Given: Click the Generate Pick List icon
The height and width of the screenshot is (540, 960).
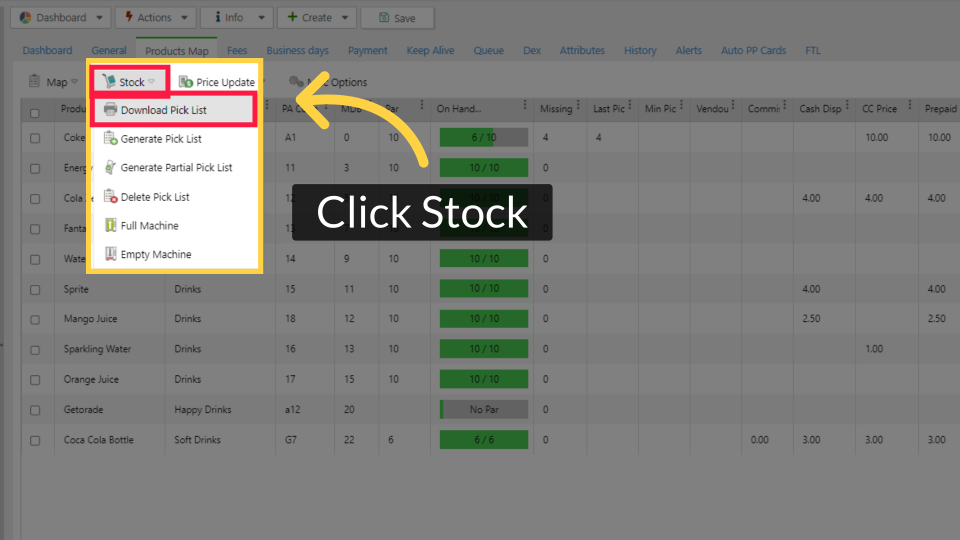Looking at the screenshot, I should coord(110,138).
